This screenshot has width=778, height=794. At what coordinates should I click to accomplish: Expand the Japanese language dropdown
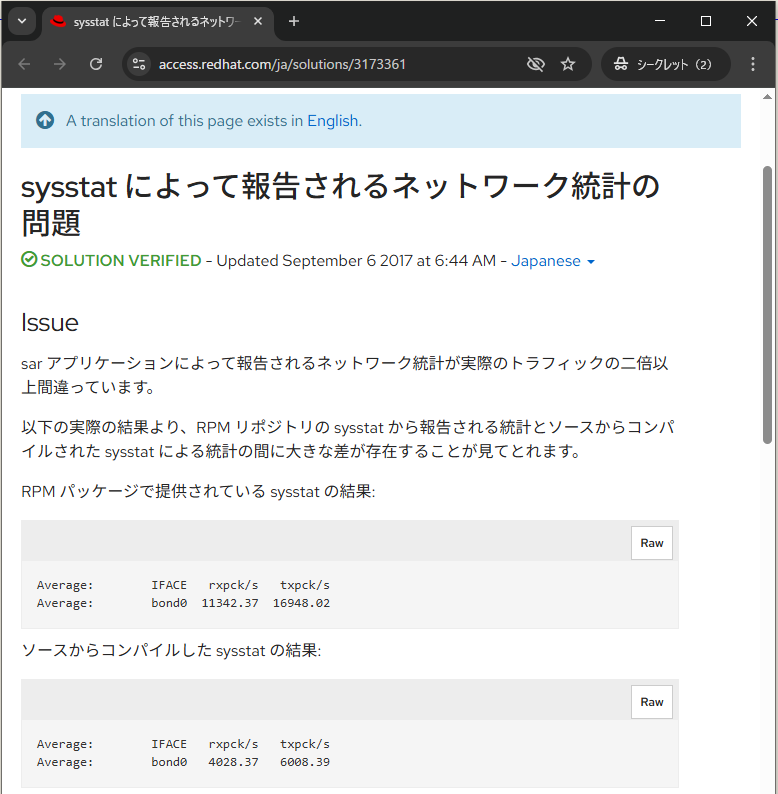click(553, 261)
